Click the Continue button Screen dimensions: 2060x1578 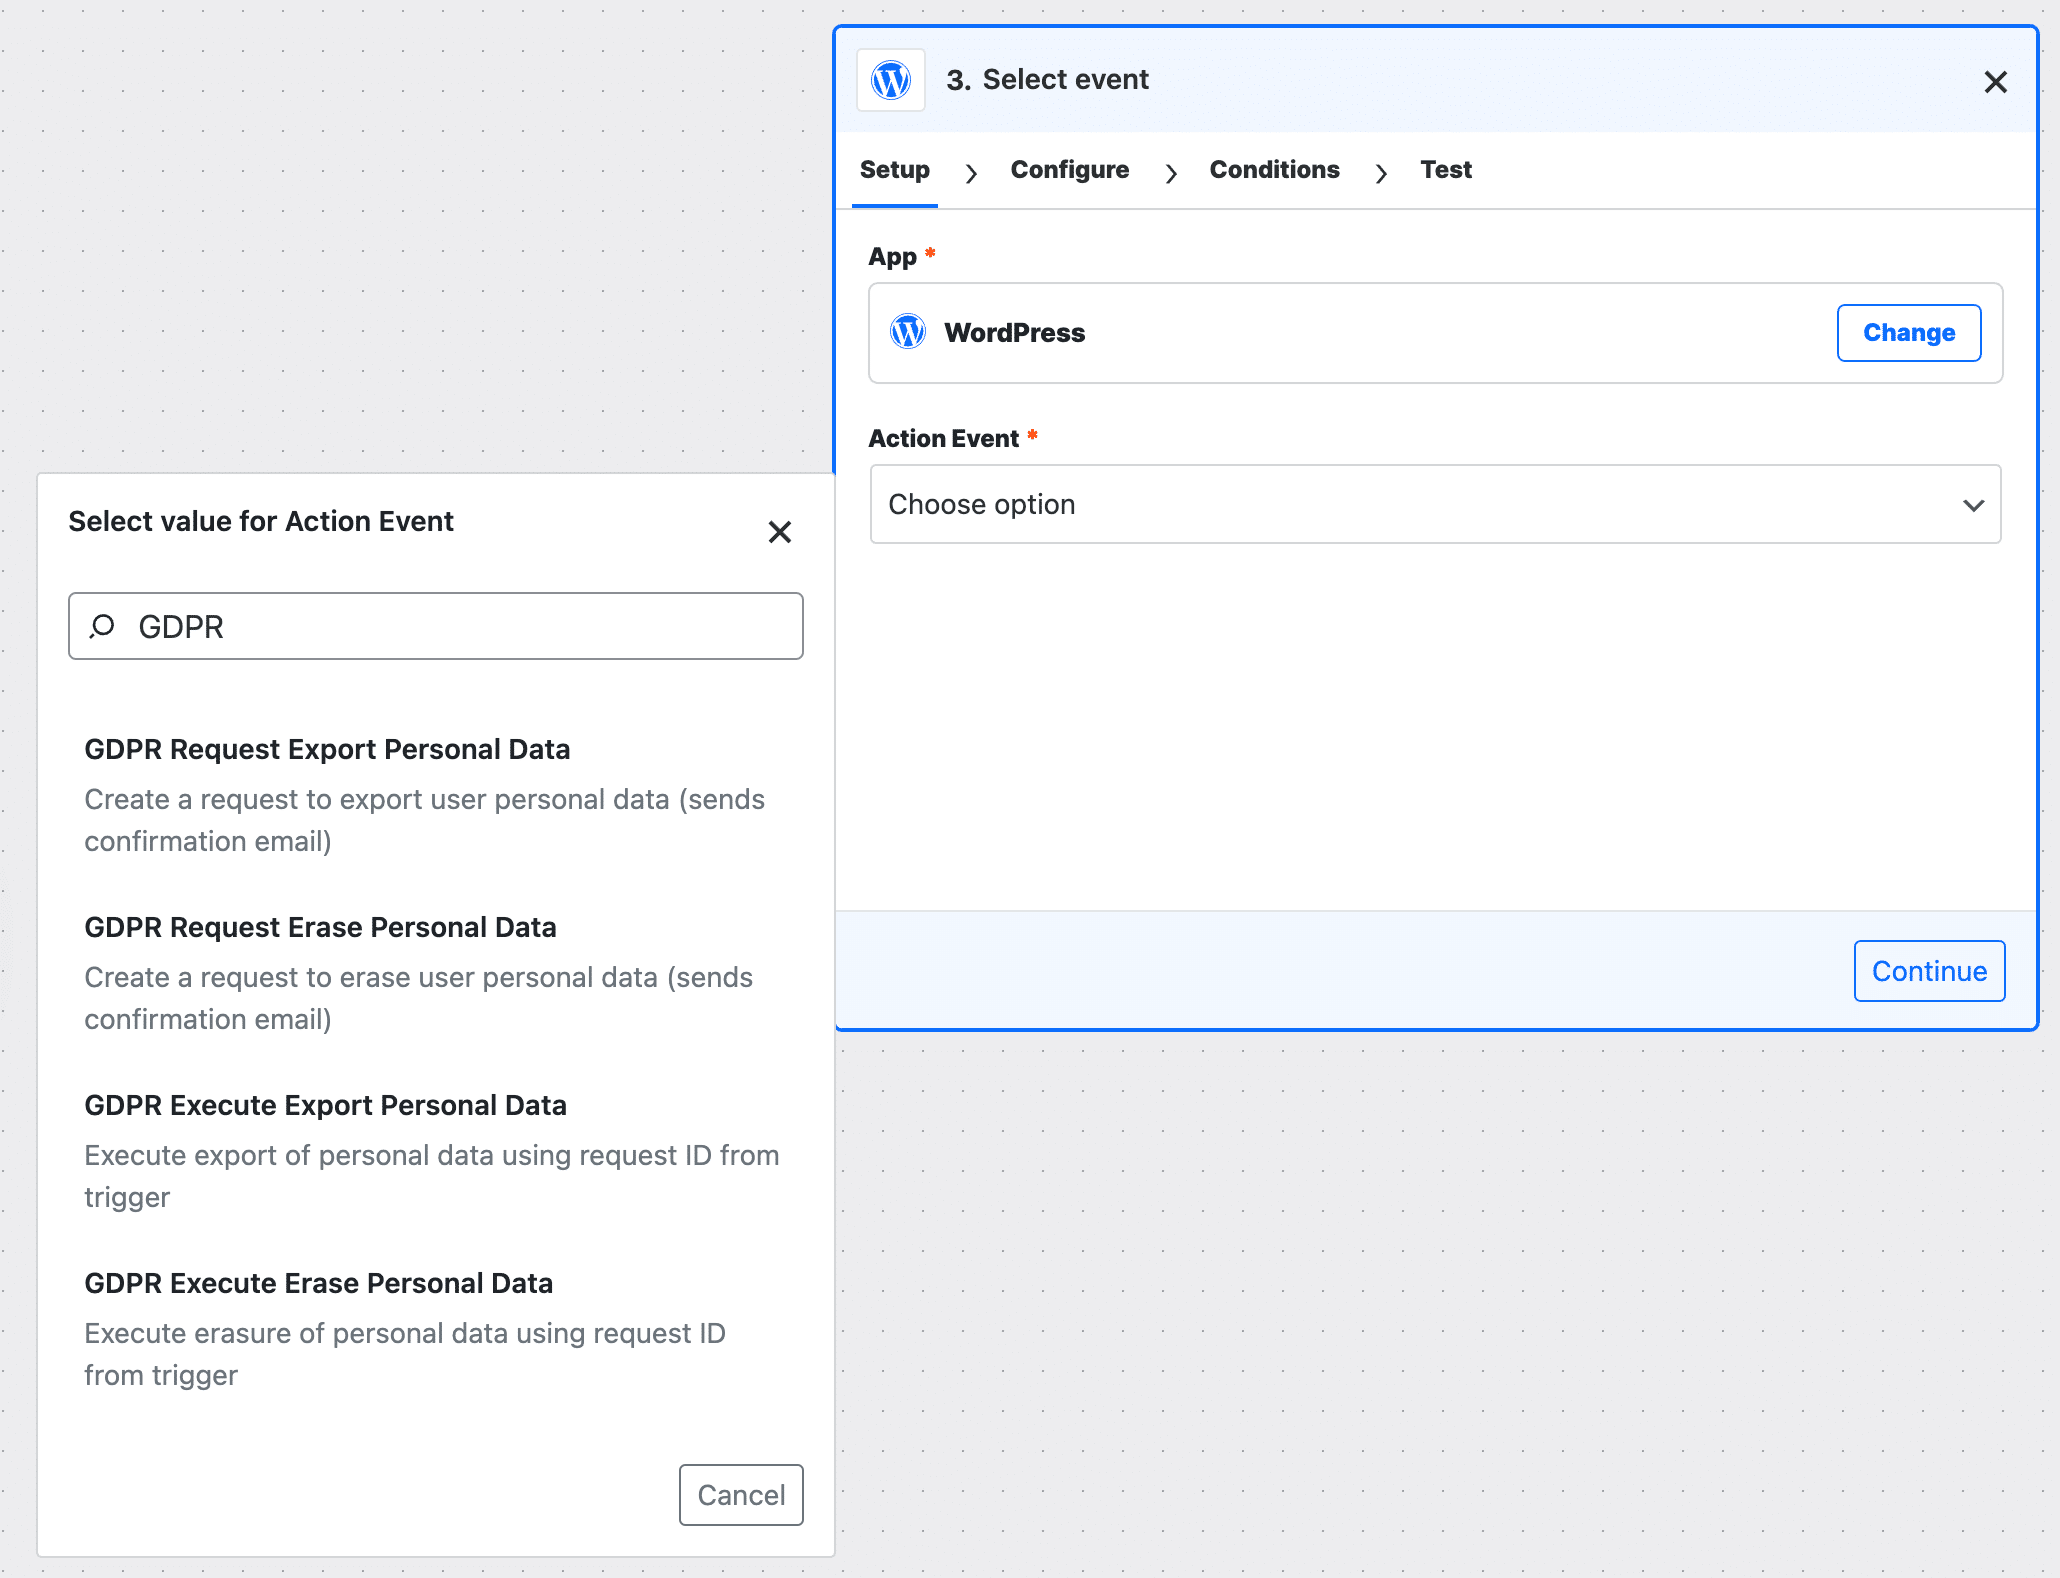(1928, 970)
